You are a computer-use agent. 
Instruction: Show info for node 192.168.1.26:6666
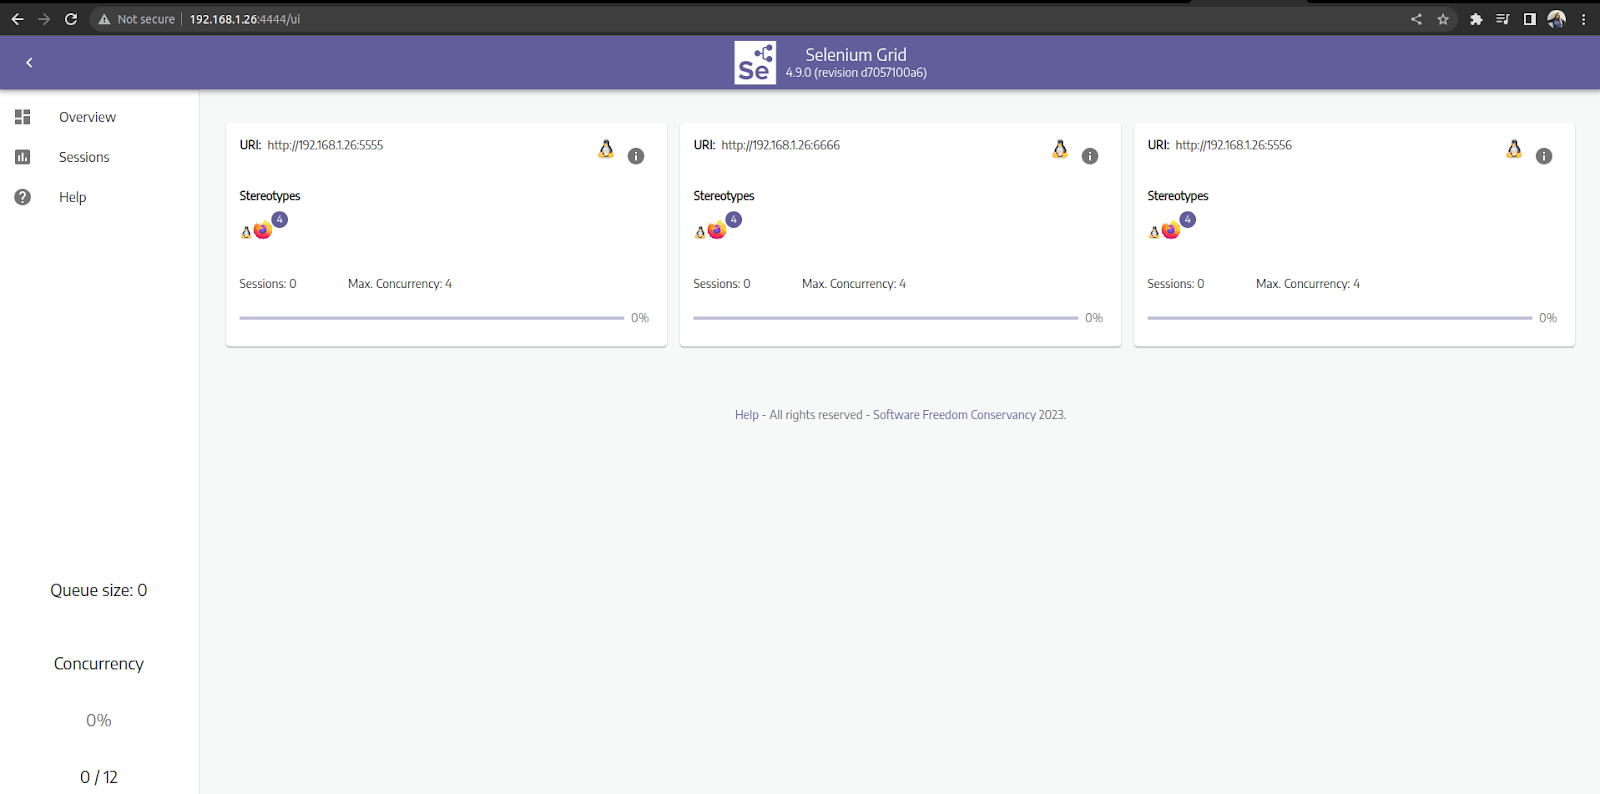[1090, 156]
